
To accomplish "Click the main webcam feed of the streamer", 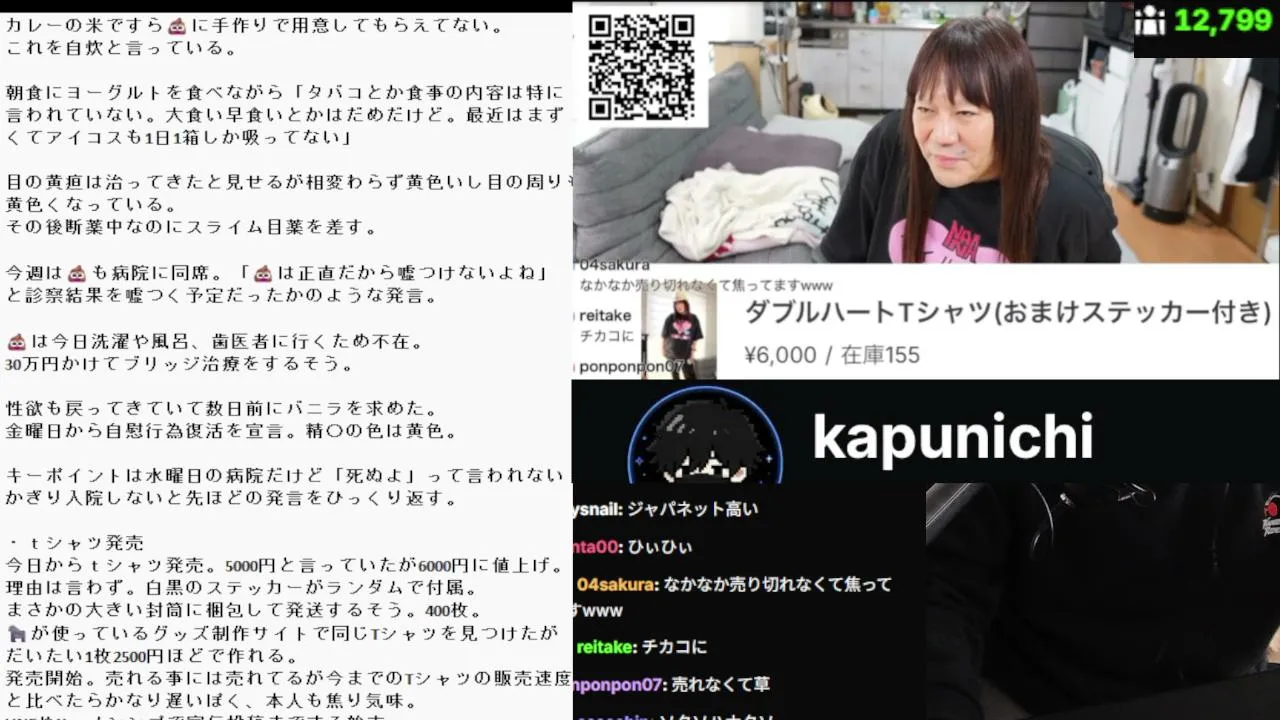I will (926, 132).
